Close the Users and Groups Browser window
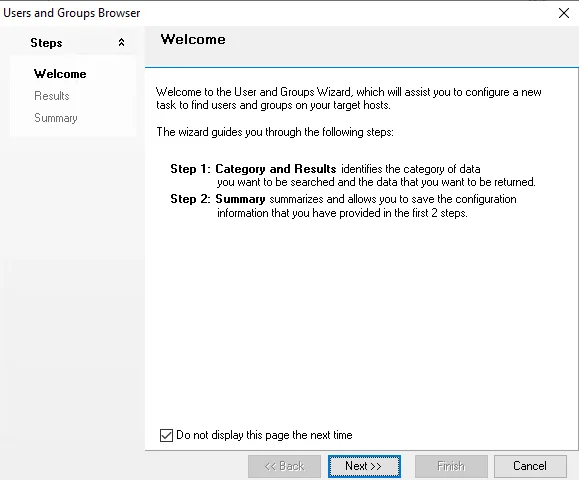 click(564, 13)
